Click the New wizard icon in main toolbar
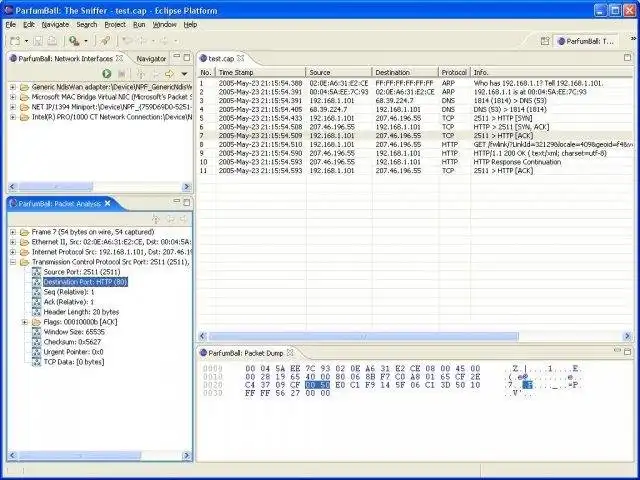Viewport: 640px width, 480px height. (x=15, y=41)
